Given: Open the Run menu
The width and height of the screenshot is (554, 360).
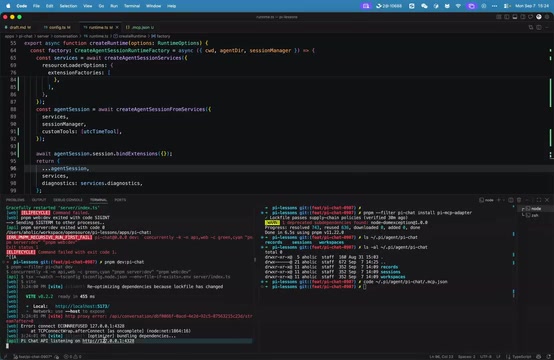Looking at the screenshot, I should coord(114,6).
